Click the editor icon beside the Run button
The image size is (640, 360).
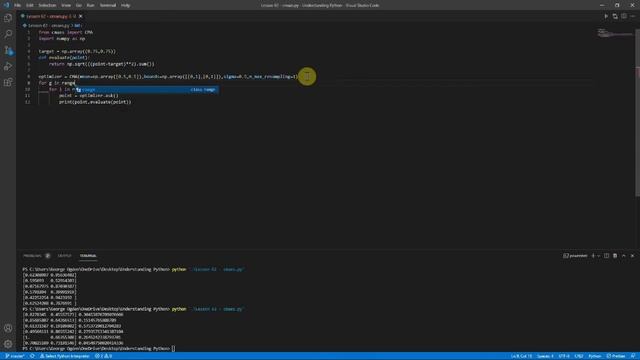pyautogui.click(x=615, y=16)
